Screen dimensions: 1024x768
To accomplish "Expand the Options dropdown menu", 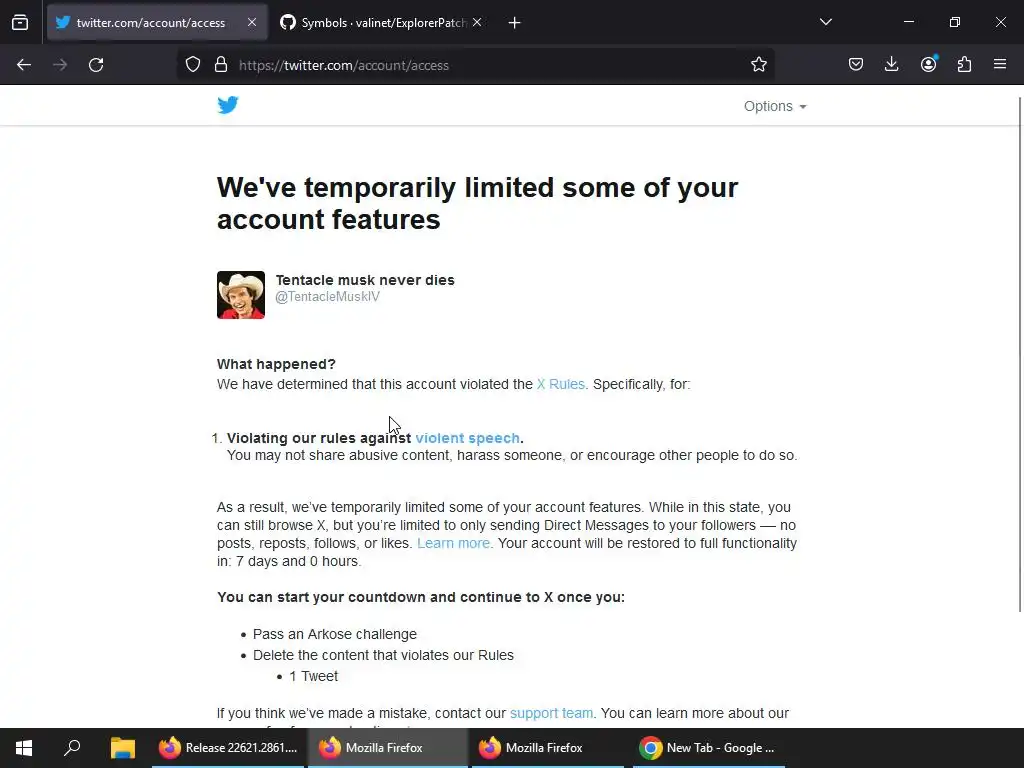I will (775, 106).
